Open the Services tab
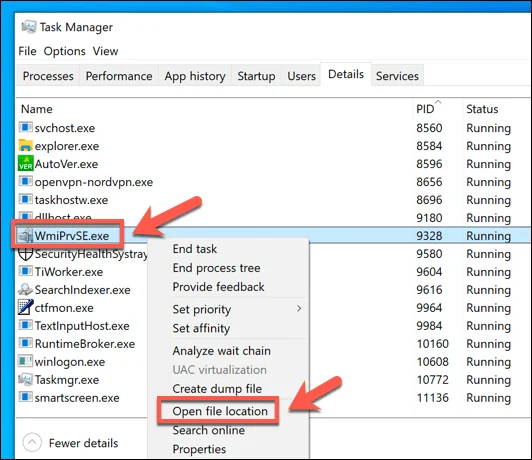The width and height of the screenshot is (532, 460). (x=397, y=76)
